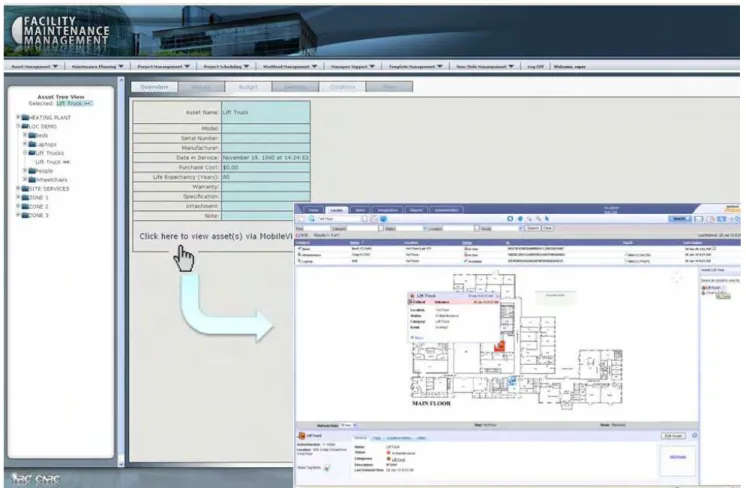The height and width of the screenshot is (488, 746).
Task: Expand the ZONE 1 tree node
Action: [x=19, y=197]
